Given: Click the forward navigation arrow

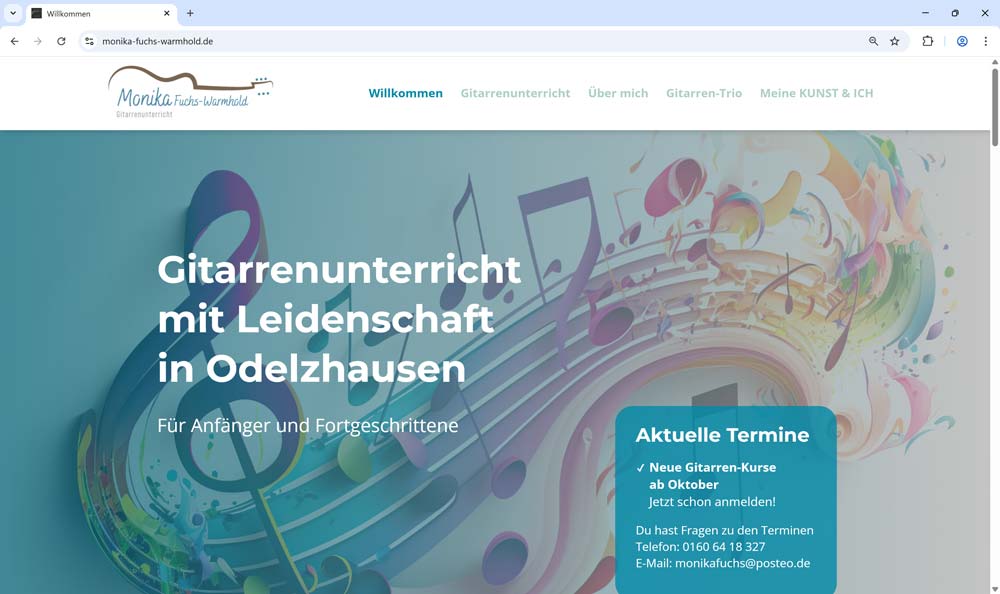Looking at the screenshot, I should 38,41.
